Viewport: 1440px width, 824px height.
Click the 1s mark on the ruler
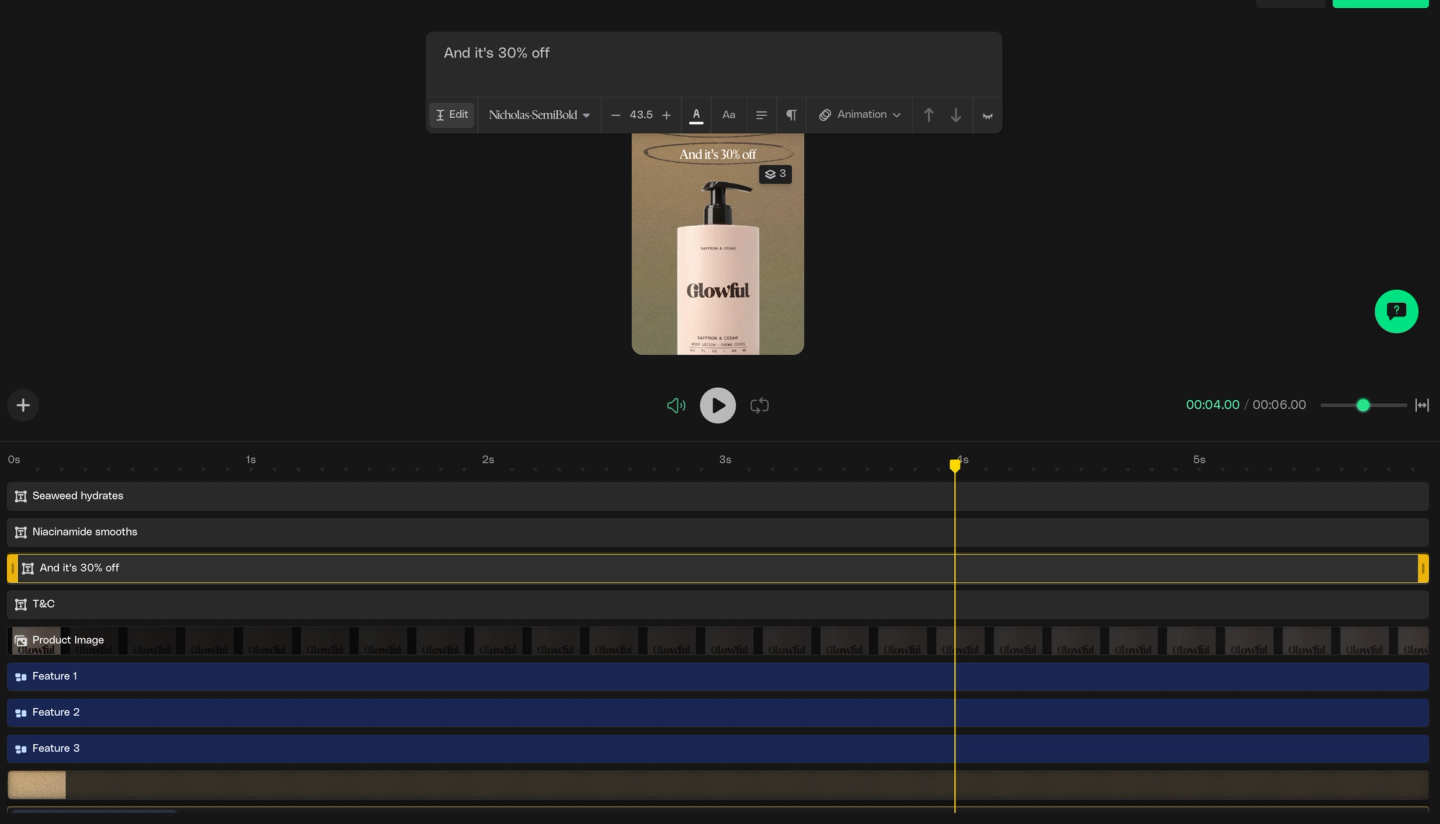251,460
